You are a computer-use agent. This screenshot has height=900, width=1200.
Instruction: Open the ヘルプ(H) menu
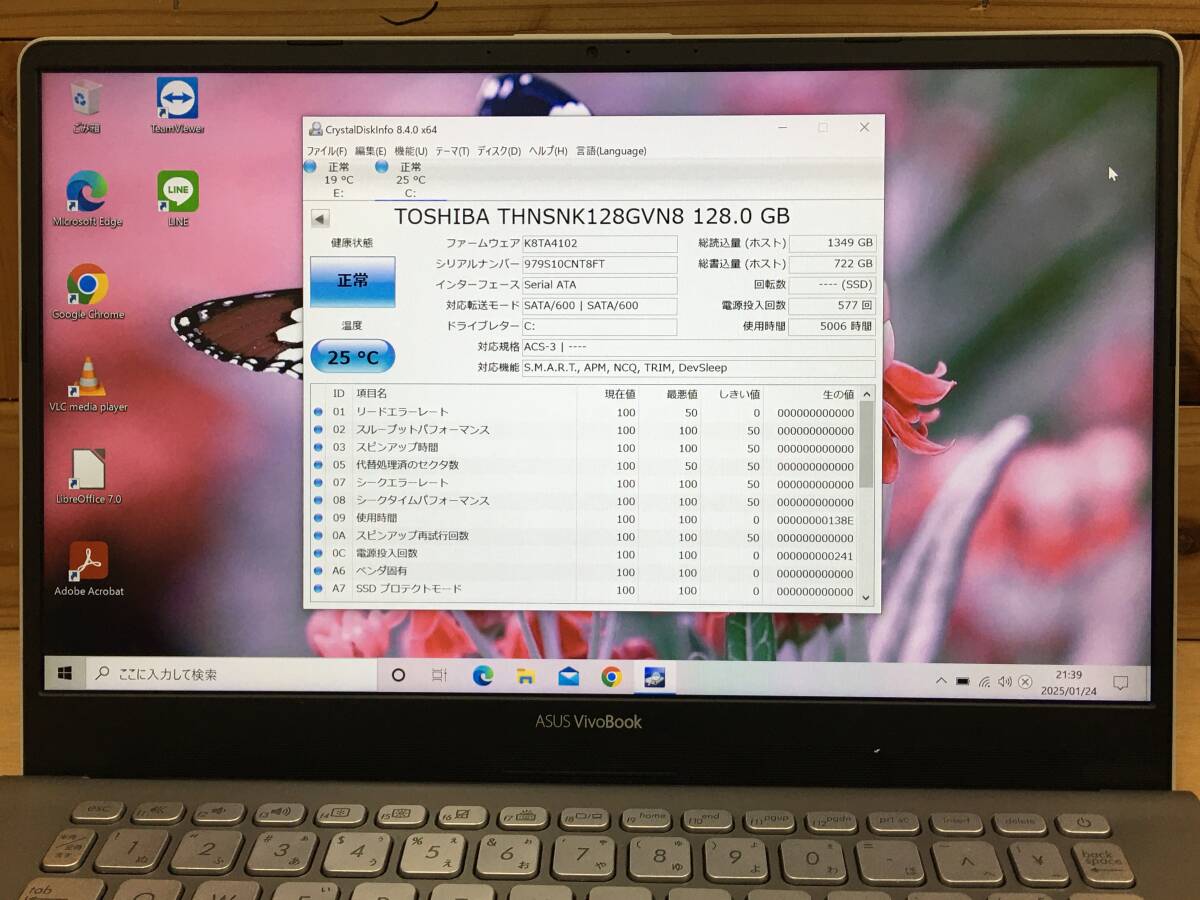point(547,151)
